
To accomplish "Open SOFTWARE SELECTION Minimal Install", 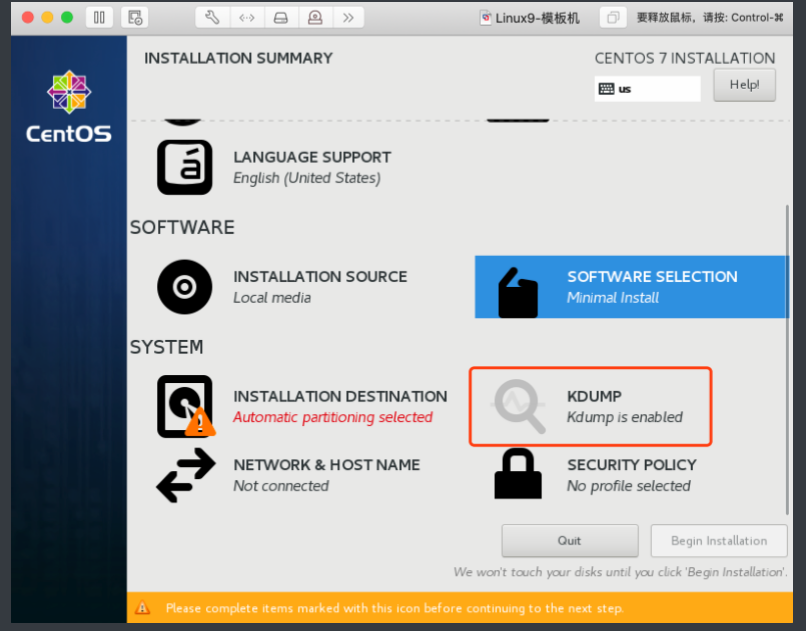I will click(x=631, y=287).
